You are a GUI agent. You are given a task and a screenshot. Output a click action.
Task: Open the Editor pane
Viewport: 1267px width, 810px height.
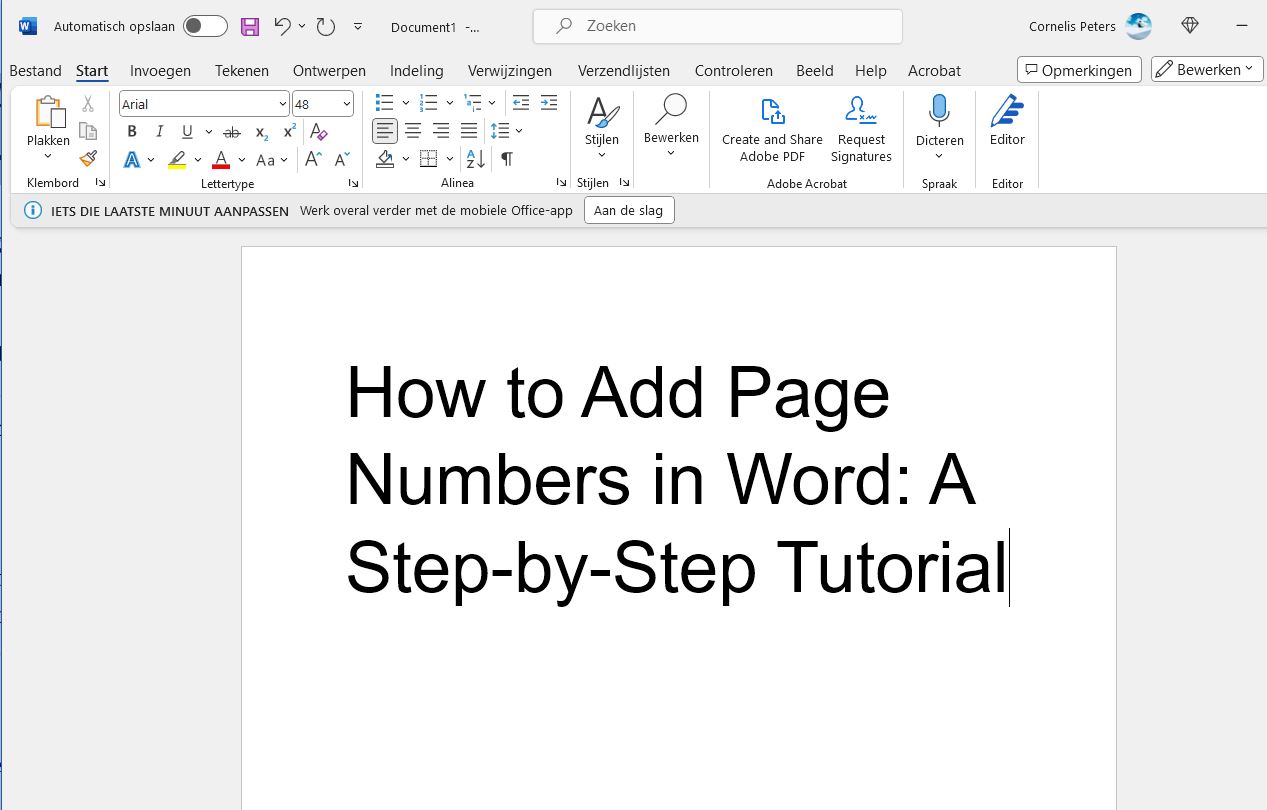coord(1006,120)
